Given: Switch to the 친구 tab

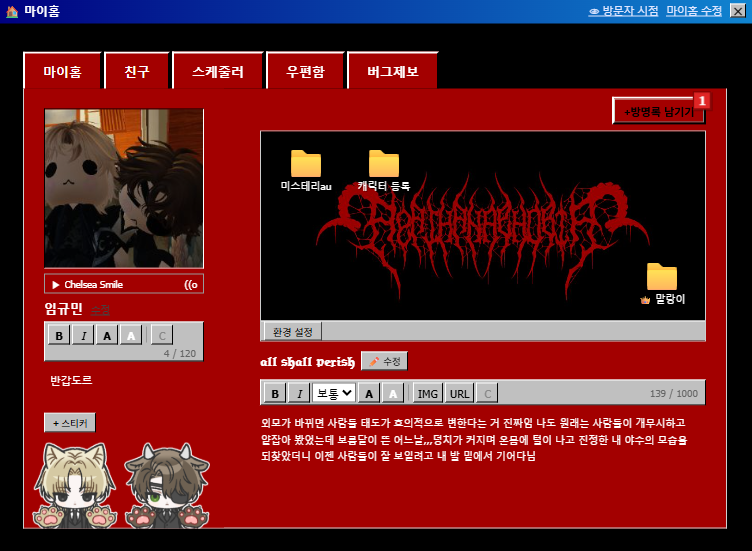Looking at the screenshot, I should [137, 71].
